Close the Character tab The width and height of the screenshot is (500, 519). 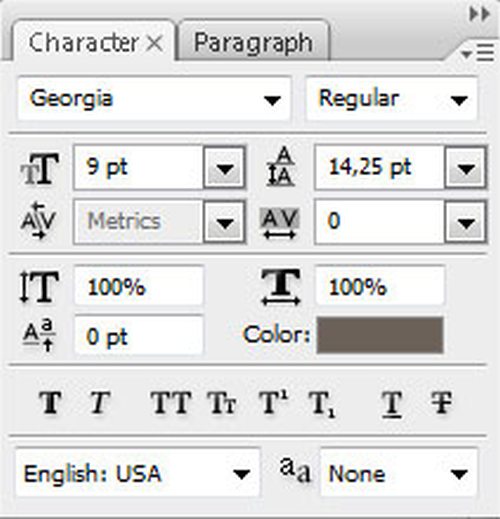pyautogui.click(x=155, y=43)
